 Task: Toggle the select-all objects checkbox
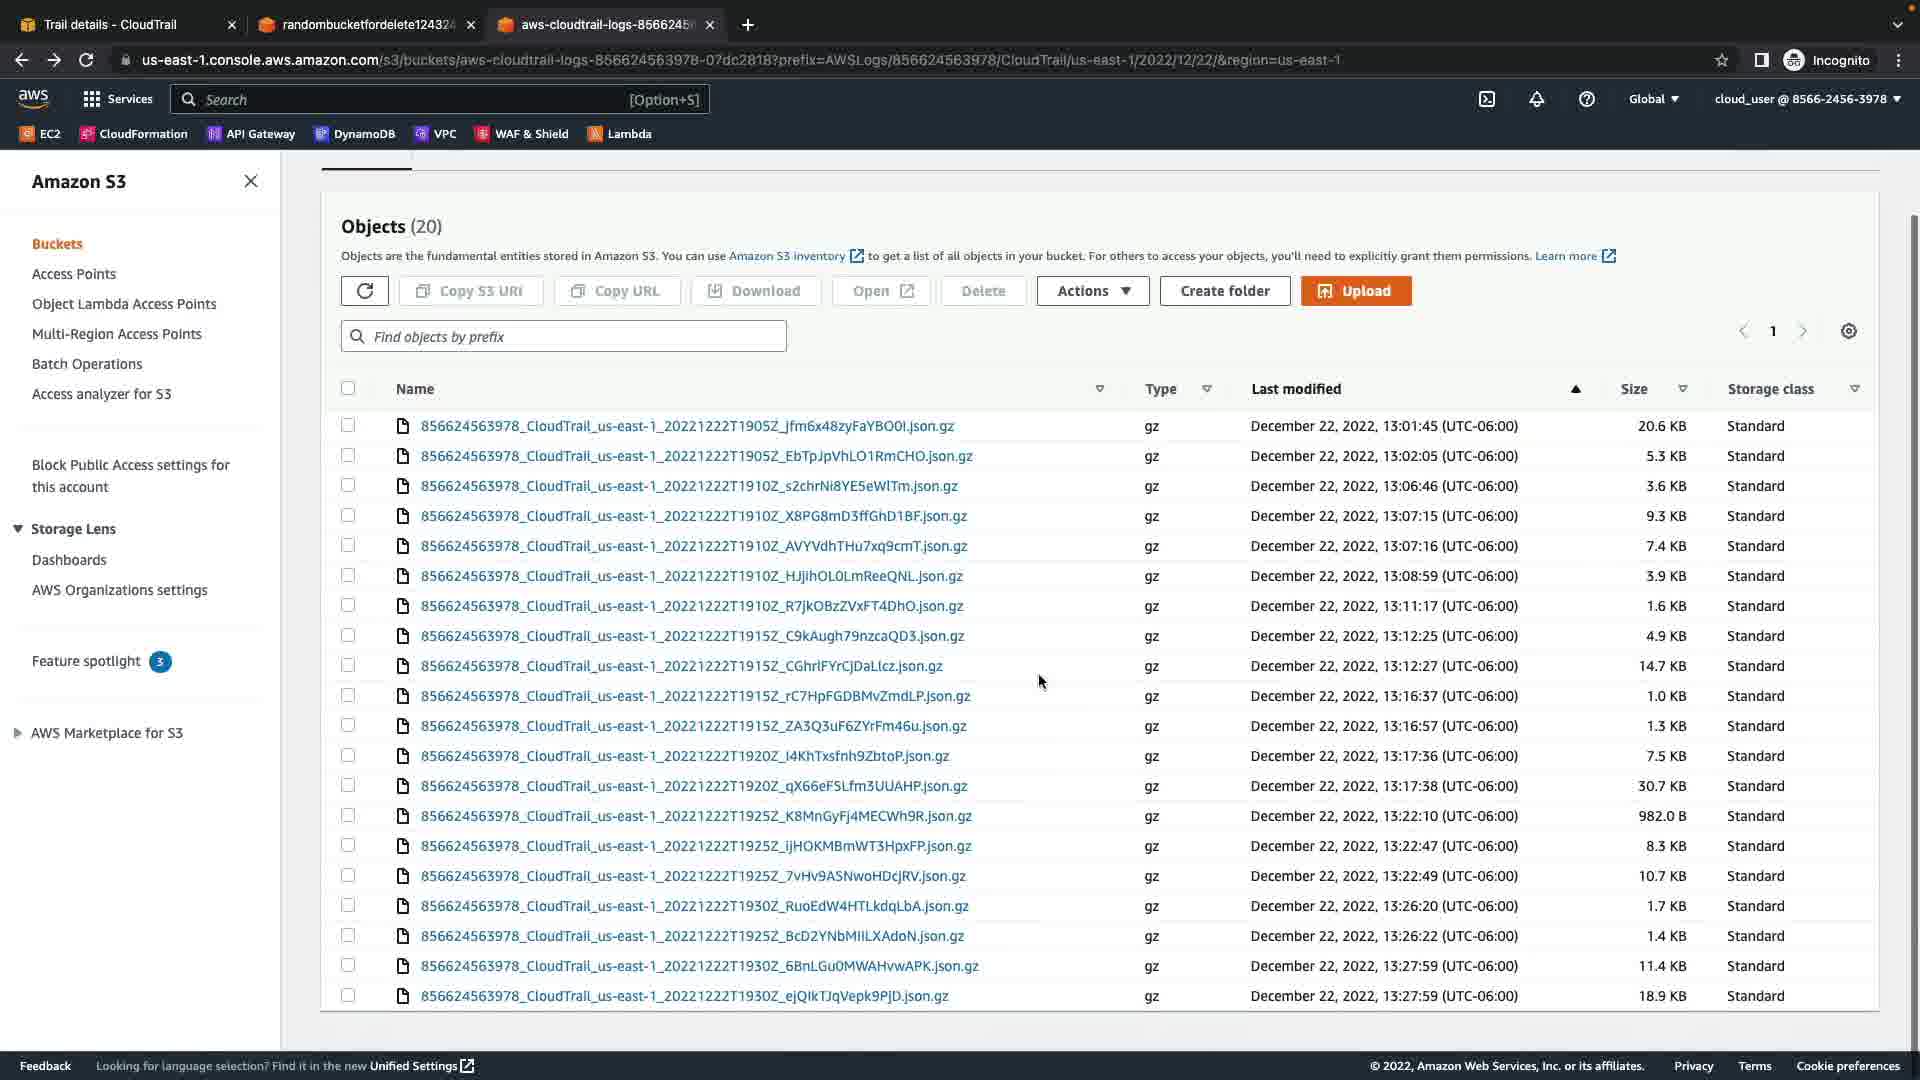(x=348, y=388)
